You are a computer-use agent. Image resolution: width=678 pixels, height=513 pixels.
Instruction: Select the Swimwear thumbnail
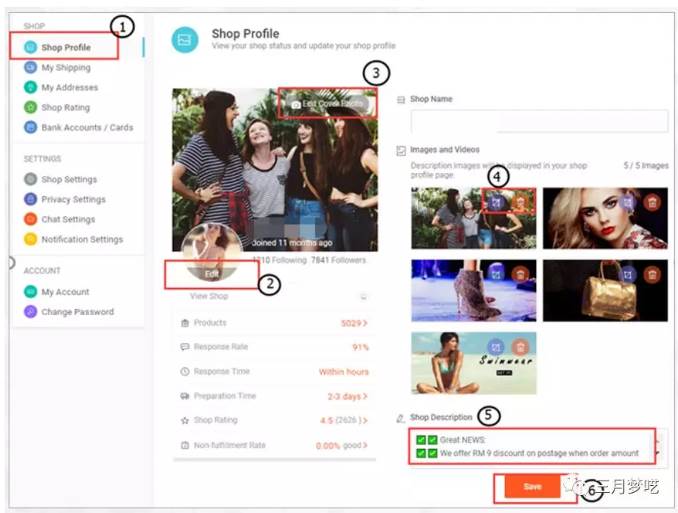pyautogui.click(x=473, y=363)
